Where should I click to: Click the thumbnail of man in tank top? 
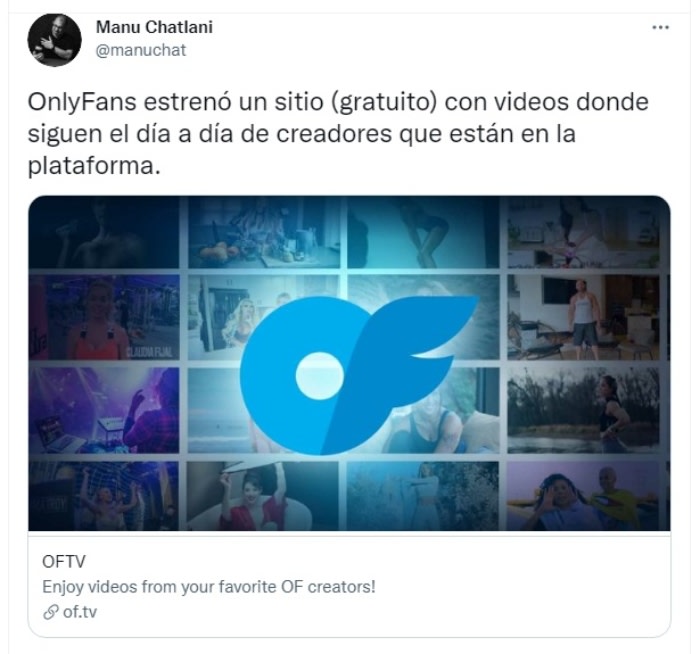click(583, 317)
